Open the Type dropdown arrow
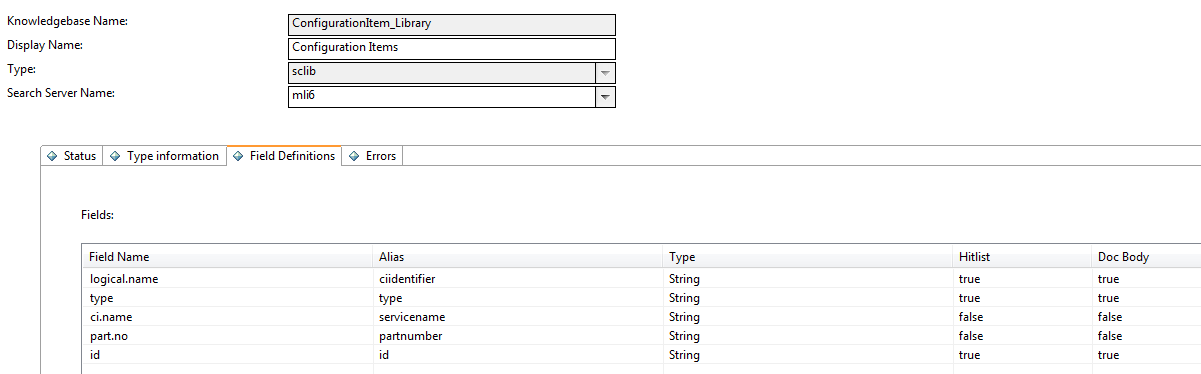The width and height of the screenshot is (1201, 374). pos(605,73)
